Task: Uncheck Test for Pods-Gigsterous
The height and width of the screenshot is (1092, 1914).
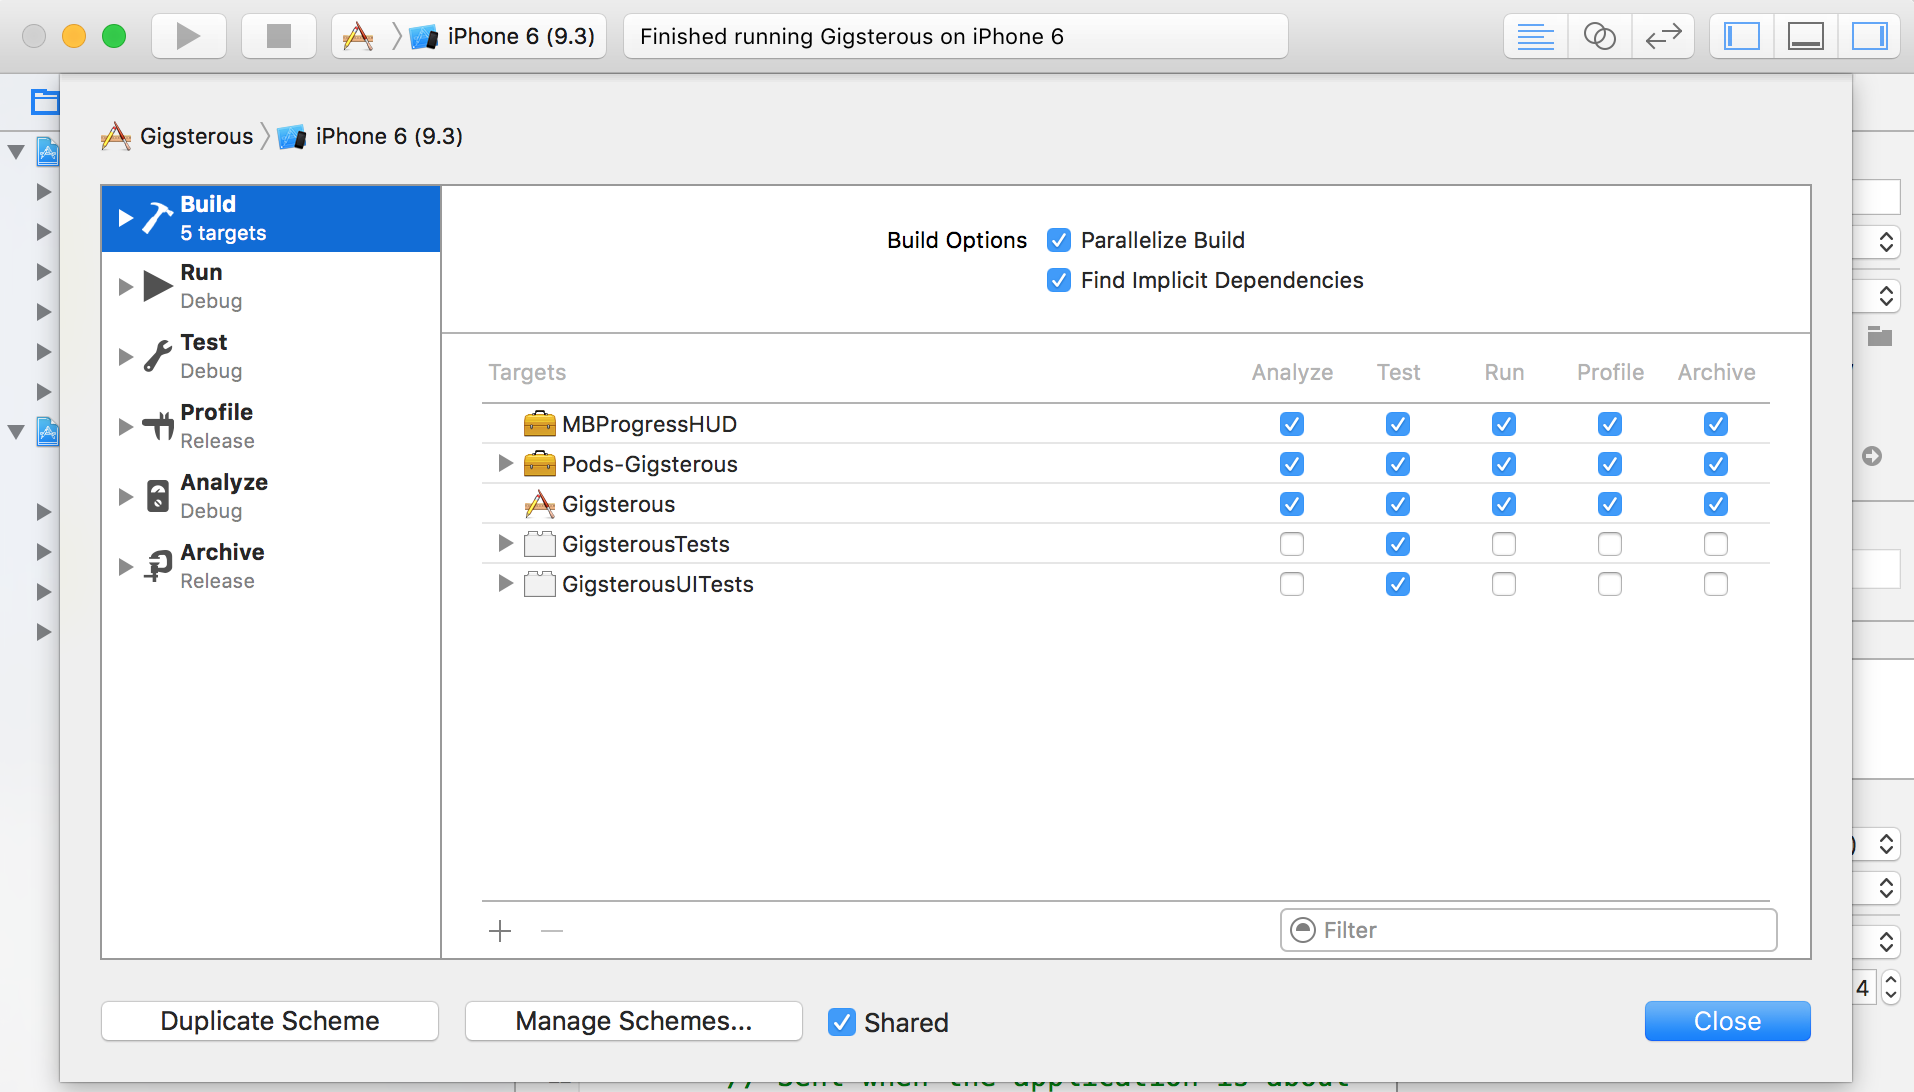Action: [x=1398, y=464]
